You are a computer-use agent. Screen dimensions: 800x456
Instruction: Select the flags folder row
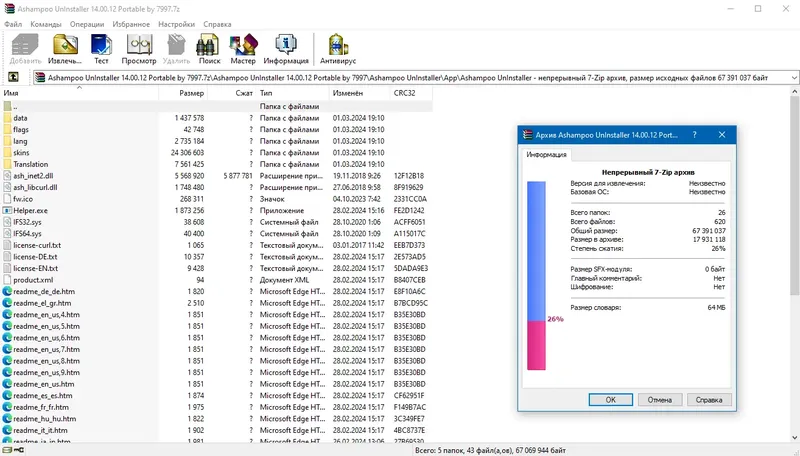pyautogui.click(x=217, y=130)
